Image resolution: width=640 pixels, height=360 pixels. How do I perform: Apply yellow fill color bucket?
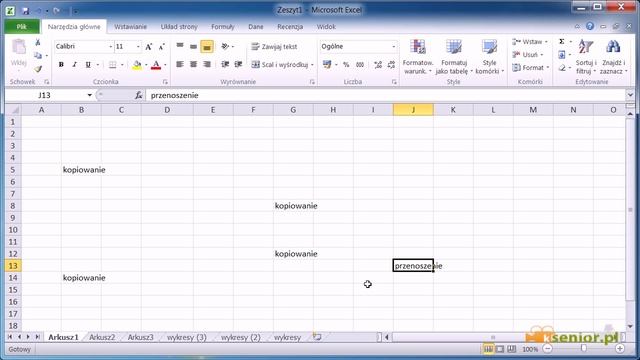[137, 64]
